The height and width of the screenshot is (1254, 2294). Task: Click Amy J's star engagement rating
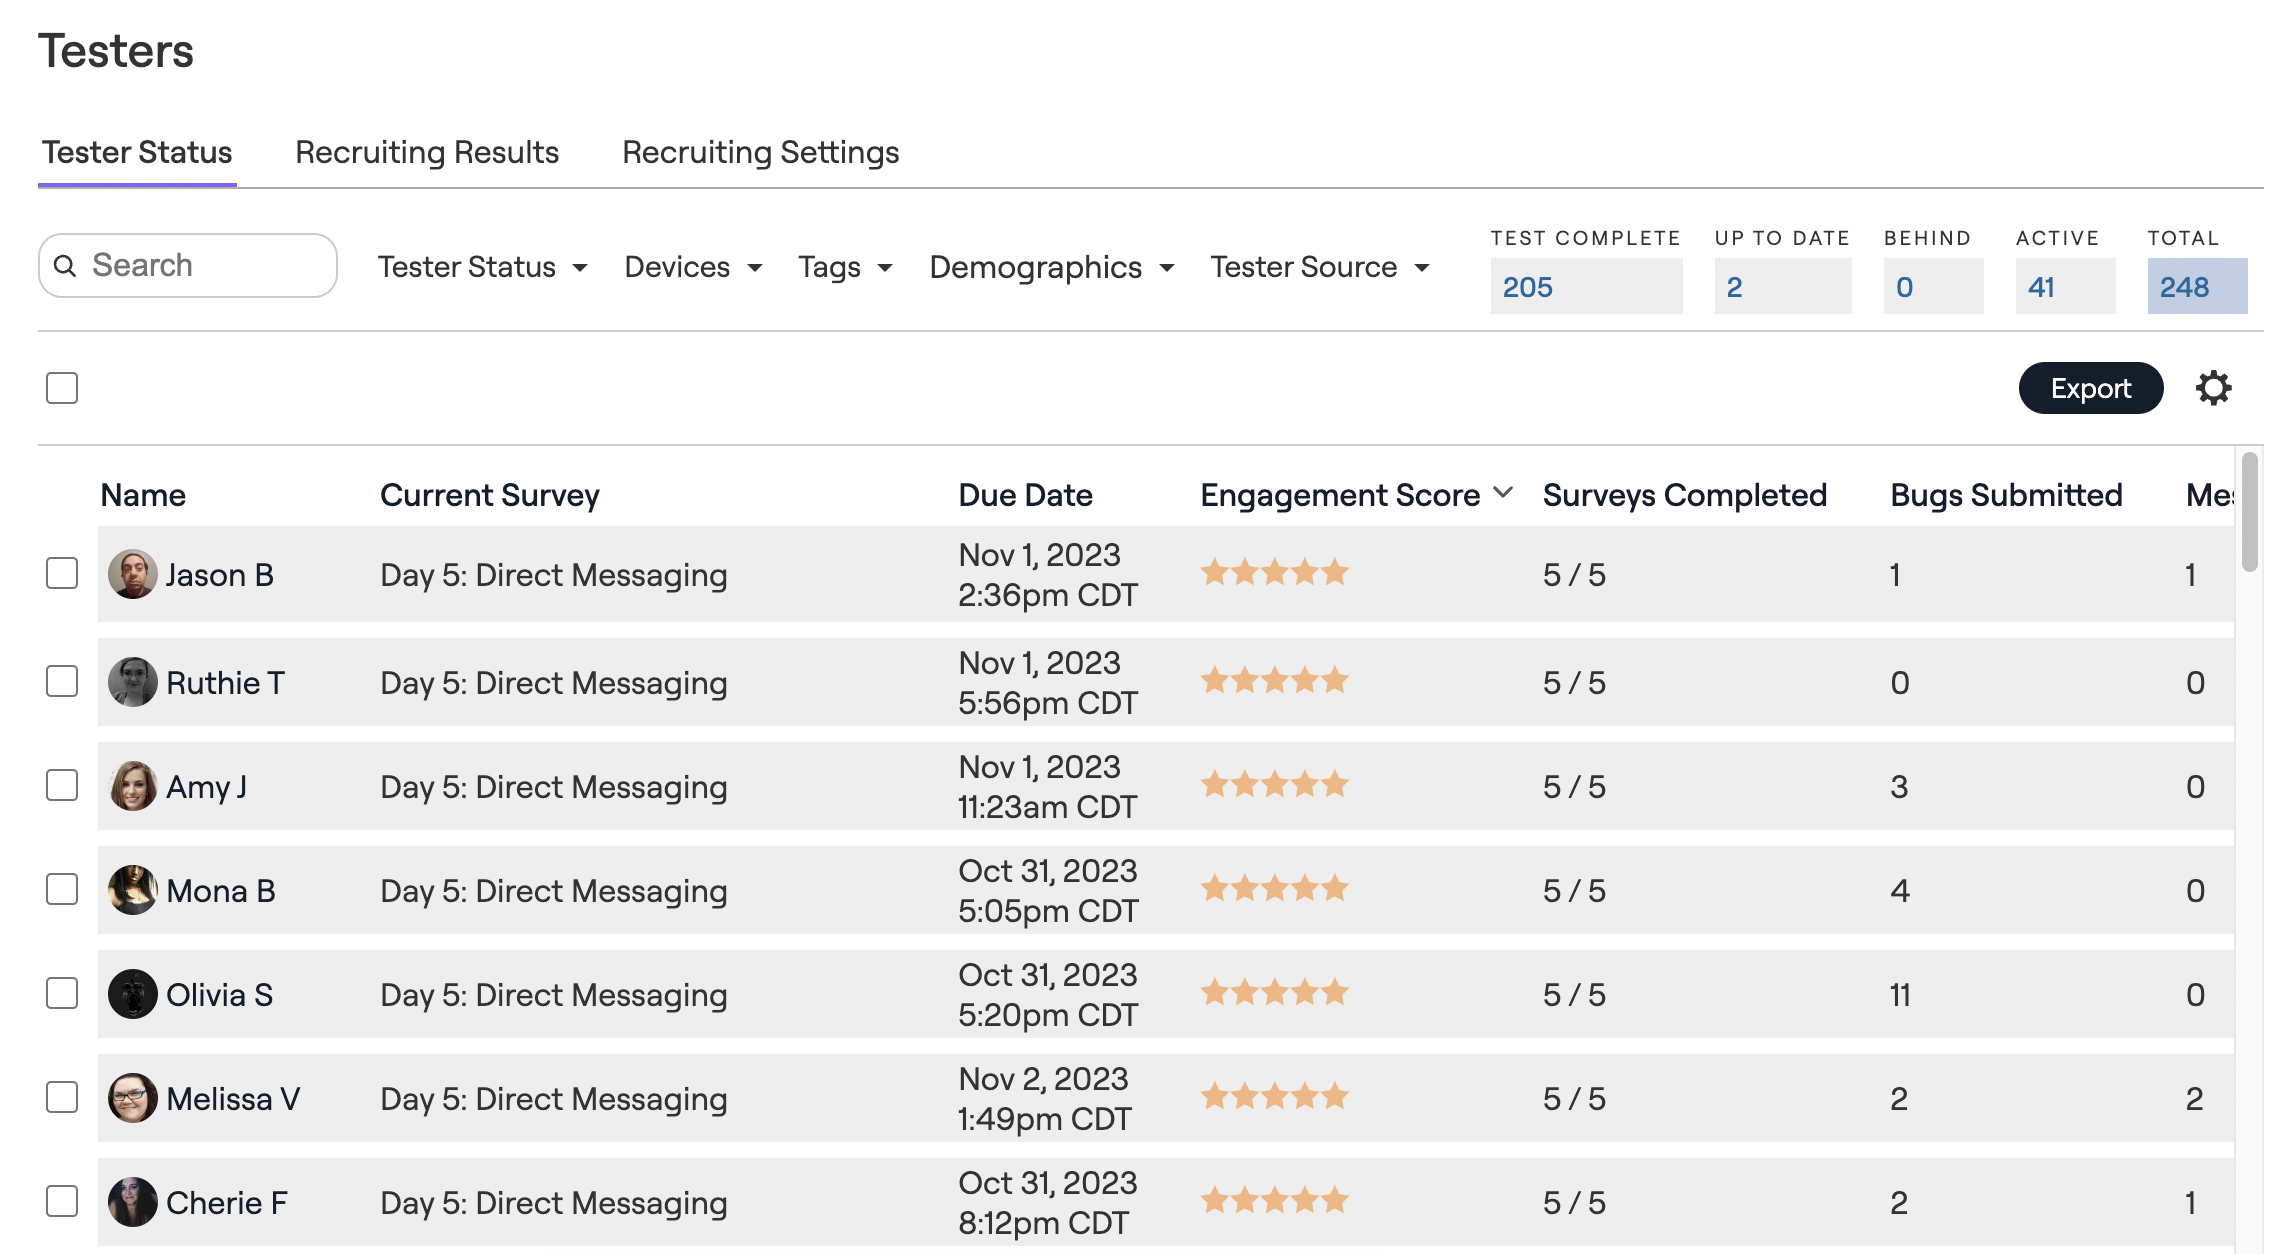pyautogui.click(x=1274, y=784)
